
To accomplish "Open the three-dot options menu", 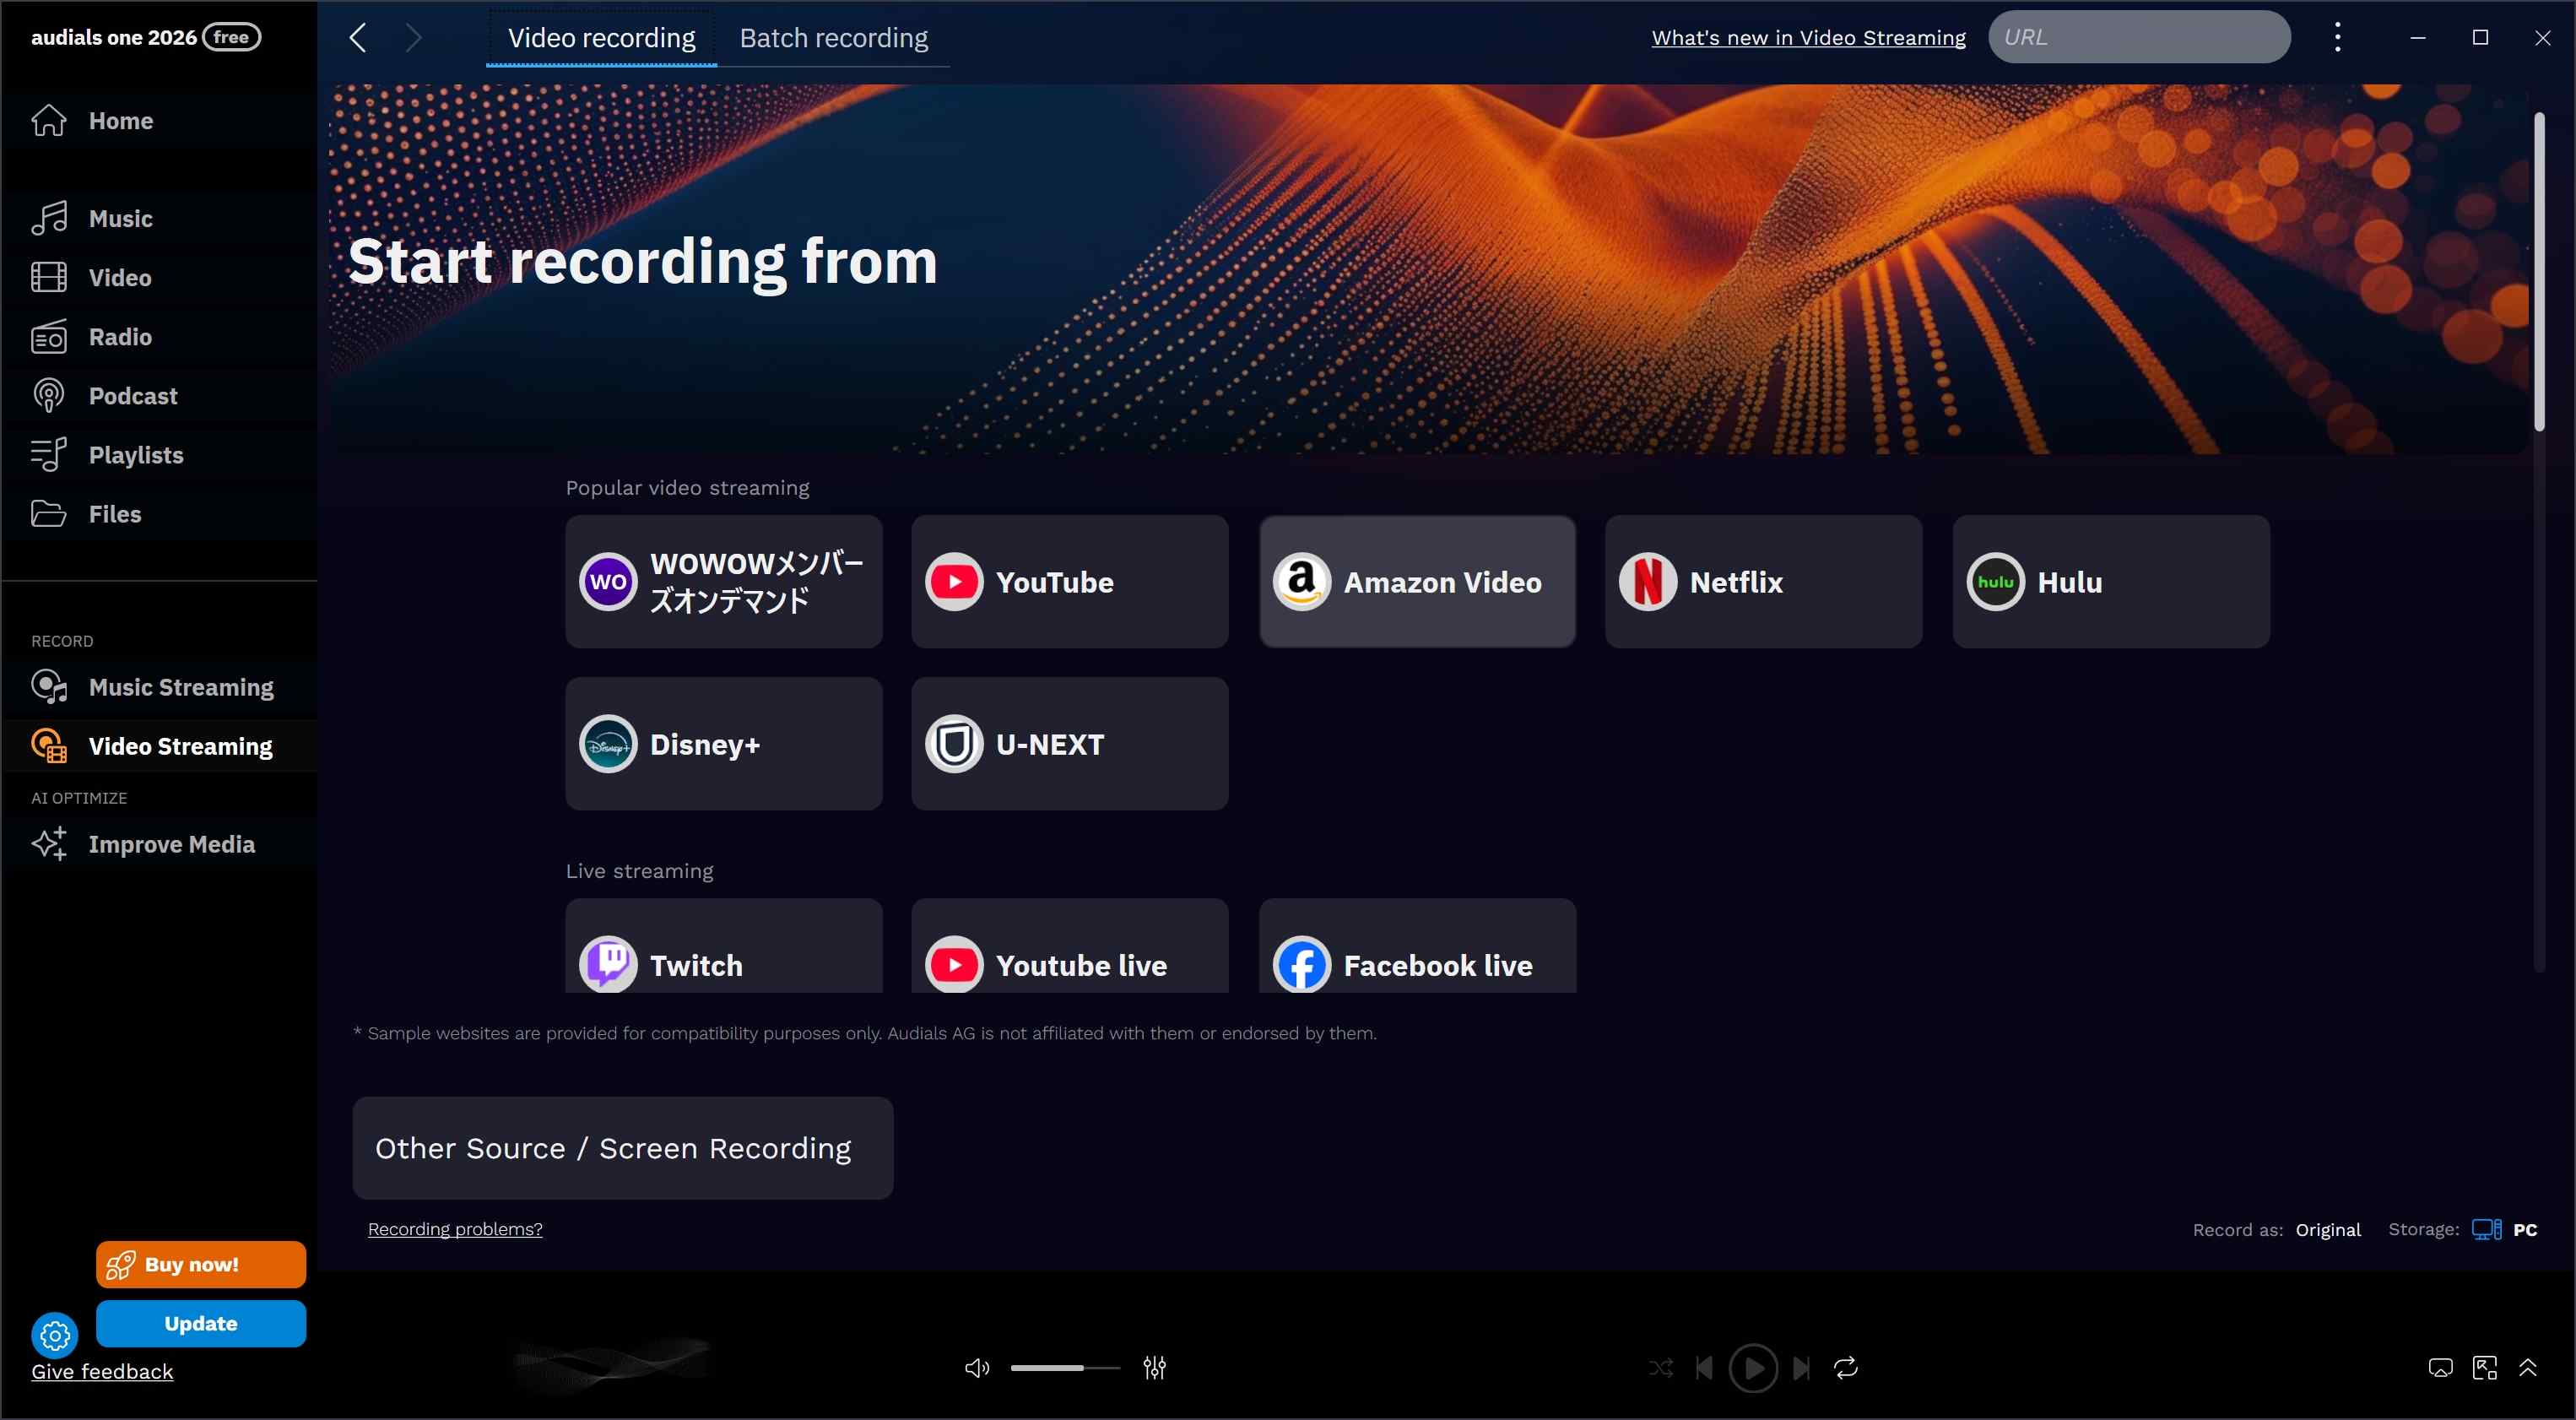I will tap(2338, 37).
